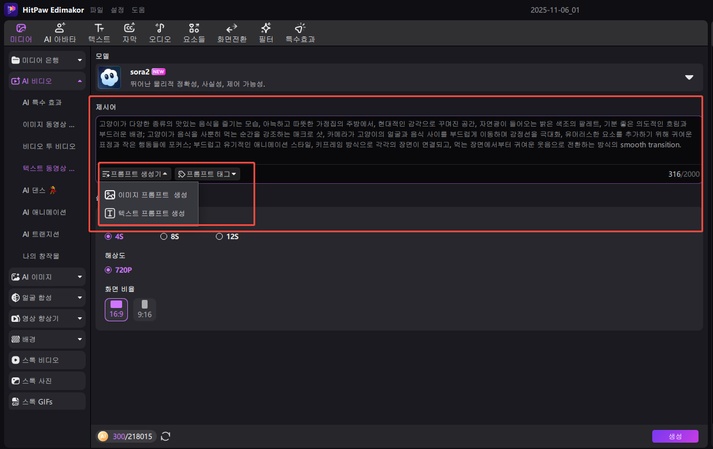Open 스톡 비디오 stock video section

click(x=47, y=360)
